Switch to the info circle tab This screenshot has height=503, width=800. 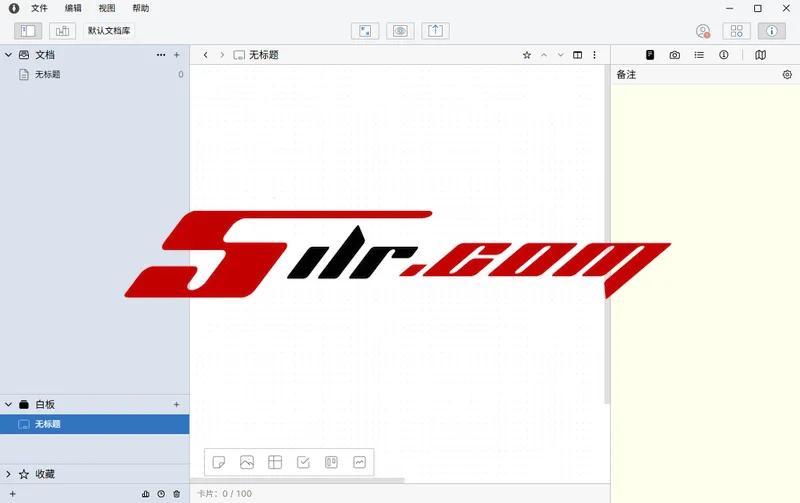tap(723, 55)
